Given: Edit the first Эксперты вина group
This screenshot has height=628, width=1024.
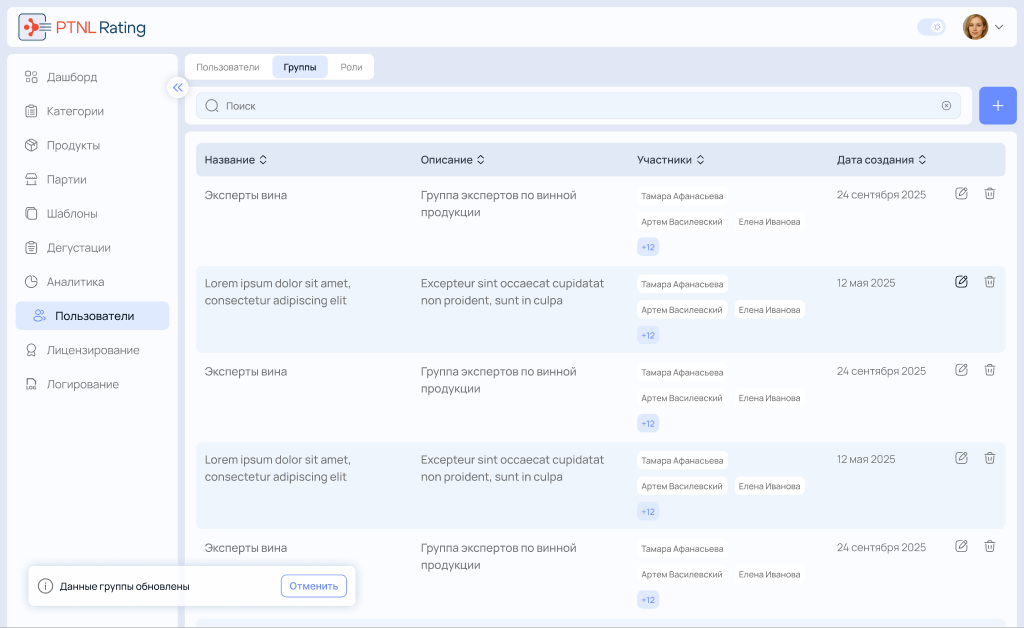Looking at the screenshot, I should [x=961, y=193].
